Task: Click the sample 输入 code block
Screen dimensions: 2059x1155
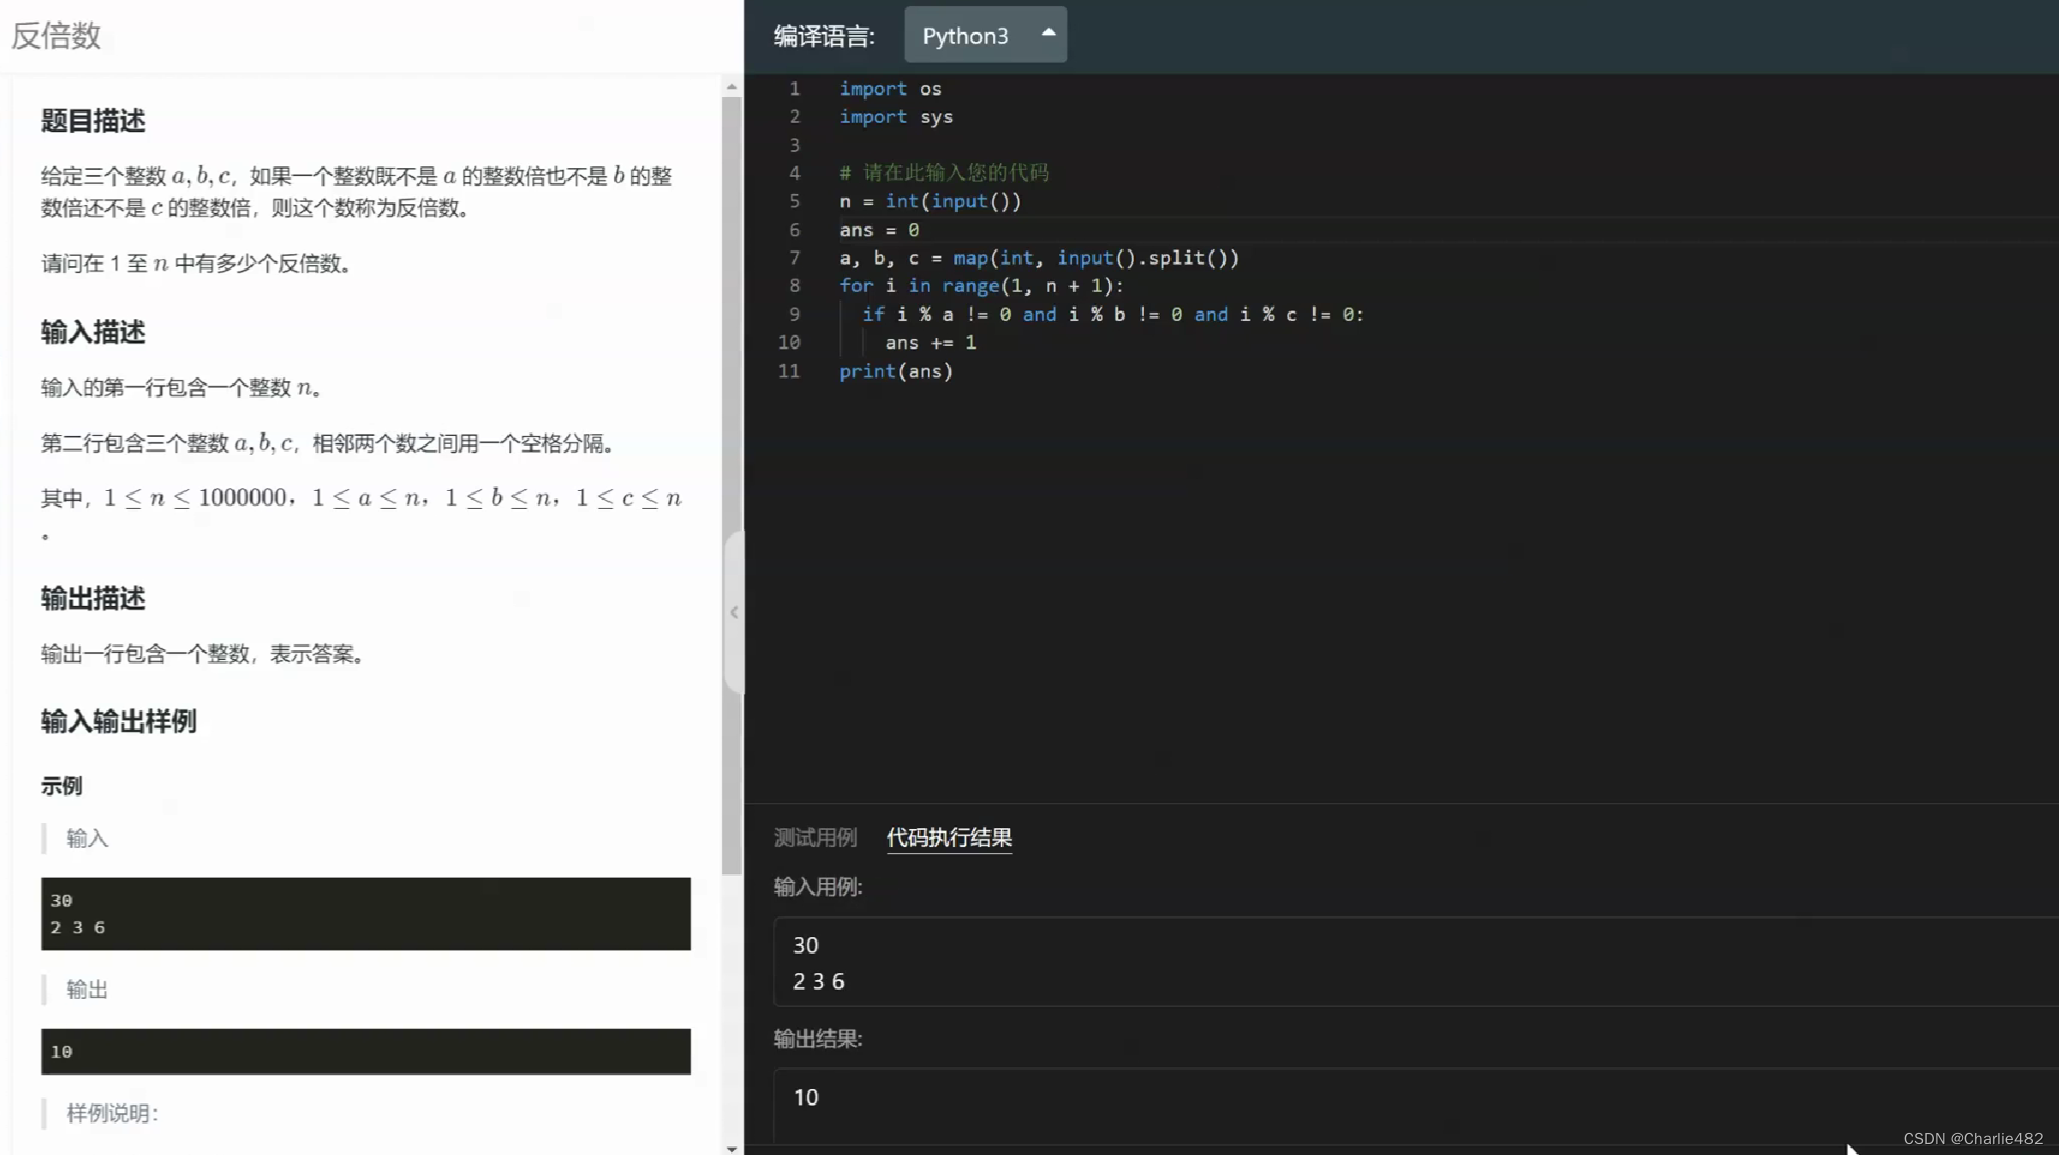Action: [365, 913]
